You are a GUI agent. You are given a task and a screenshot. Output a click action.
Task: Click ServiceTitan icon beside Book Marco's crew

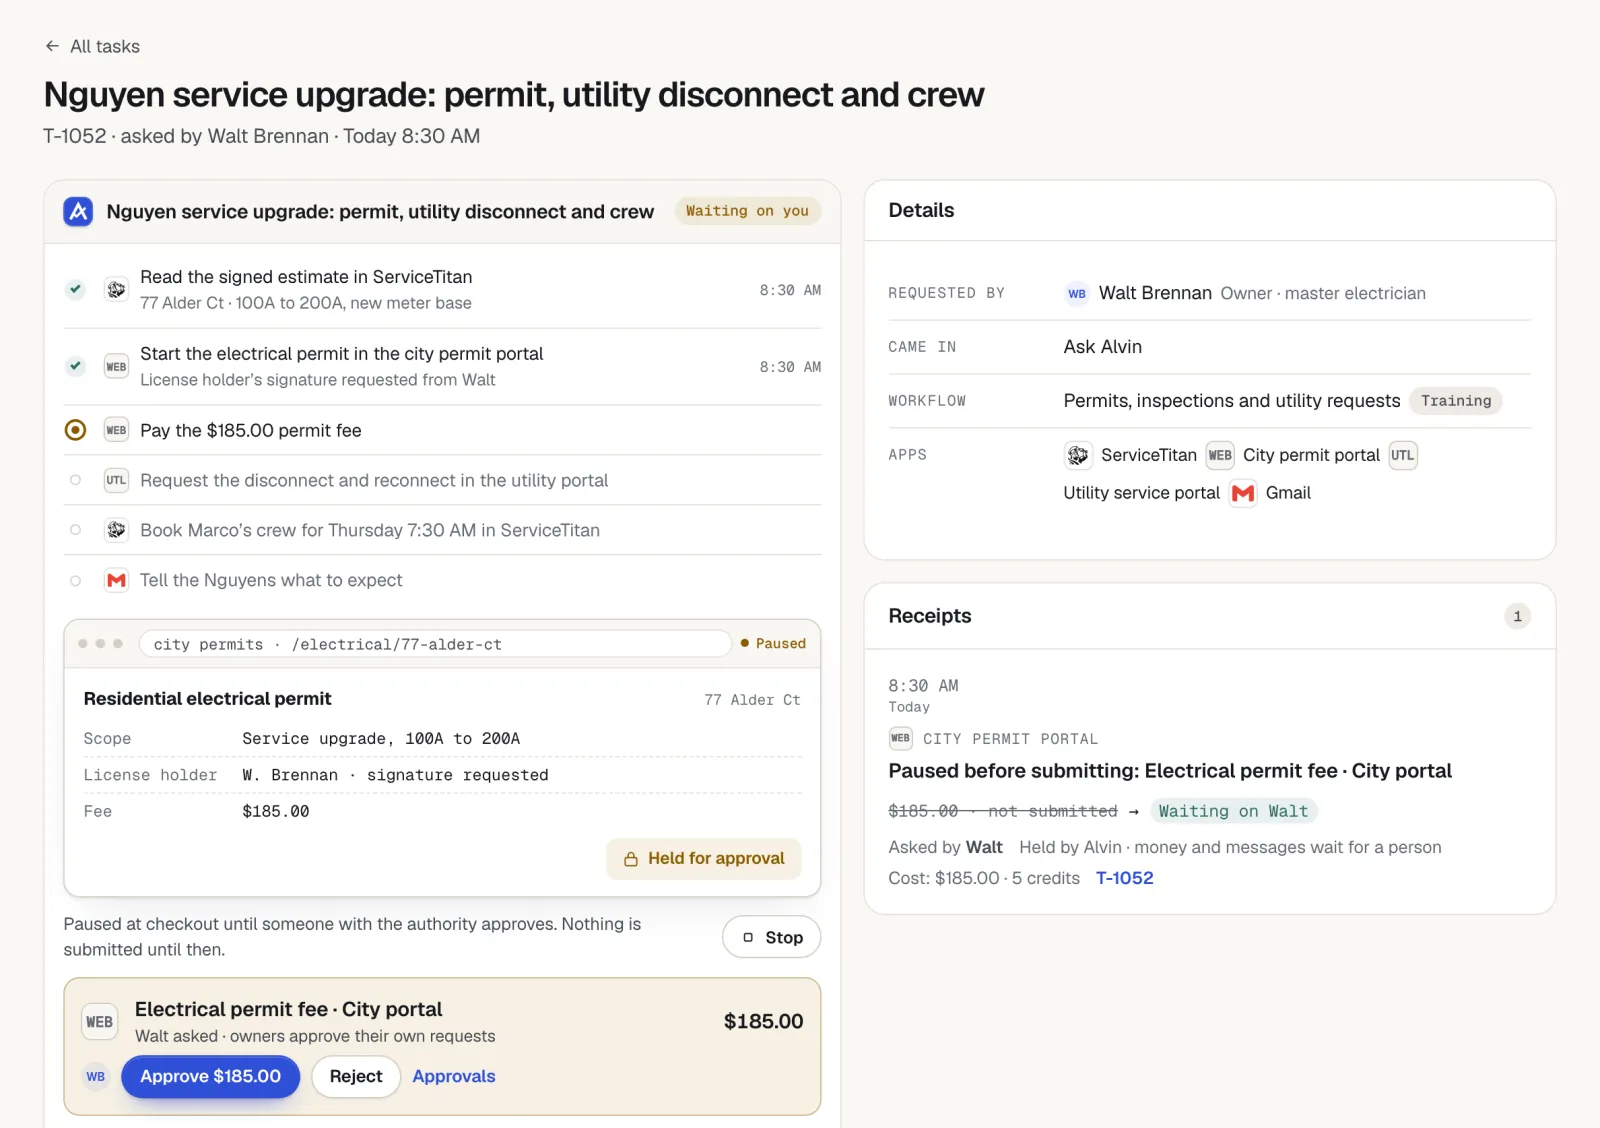(x=116, y=530)
